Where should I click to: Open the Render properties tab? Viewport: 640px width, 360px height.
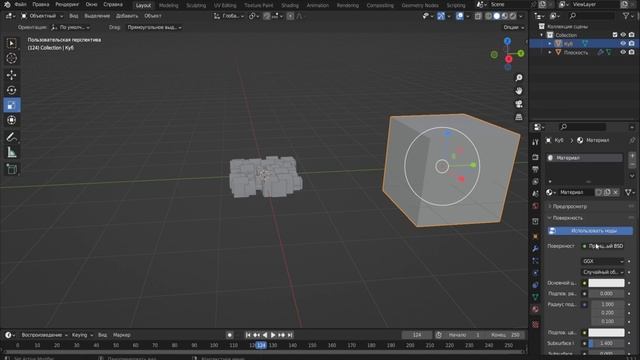tap(536, 157)
